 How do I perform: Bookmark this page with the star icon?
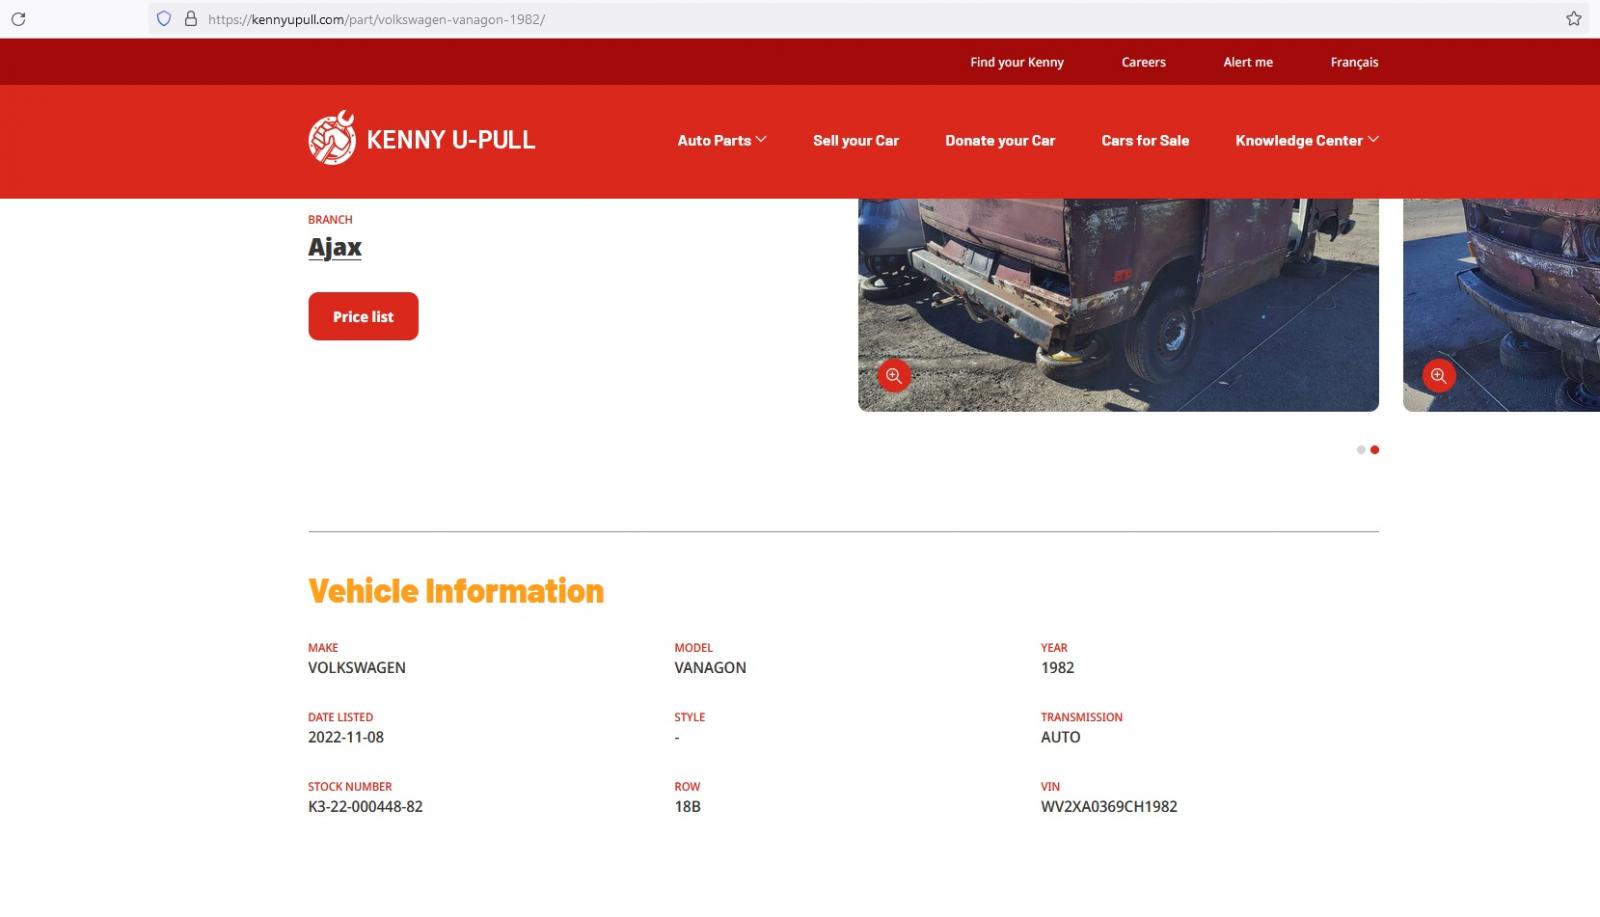tap(1574, 19)
